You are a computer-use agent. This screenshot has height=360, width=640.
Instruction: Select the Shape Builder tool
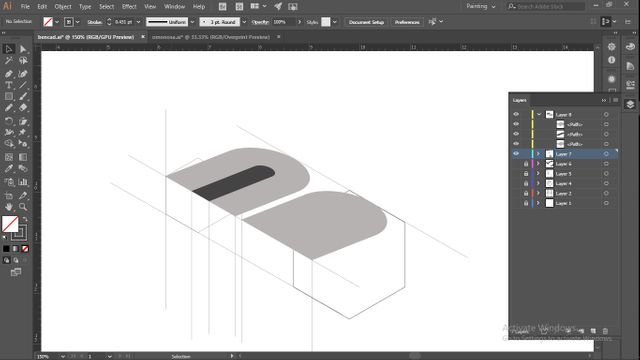[9, 144]
